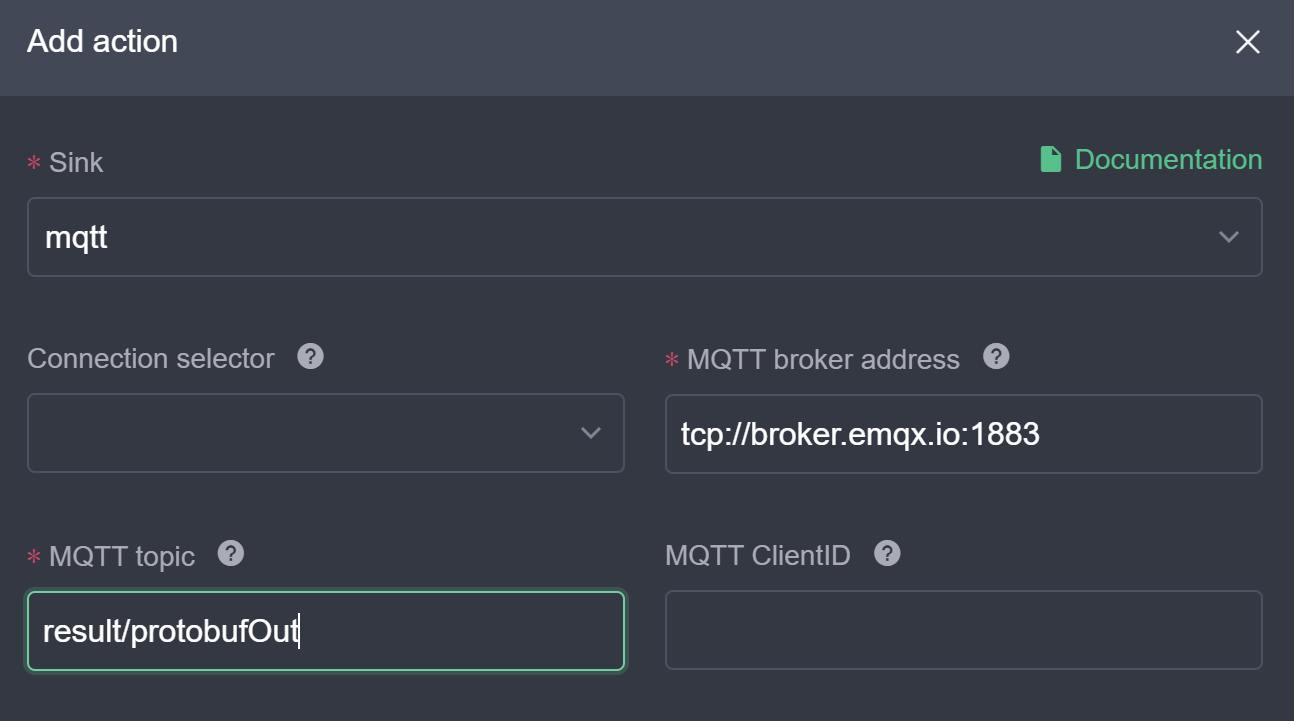Open the empty Connection selector combo box
1294x721 pixels.
pyautogui.click(x=326, y=433)
